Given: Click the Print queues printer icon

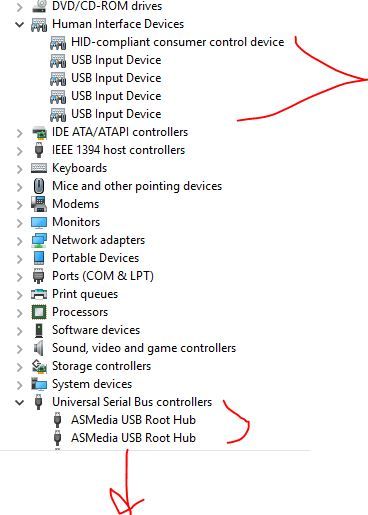Looking at the screenshot, I should pyautogui.click(x=39, y=294).
